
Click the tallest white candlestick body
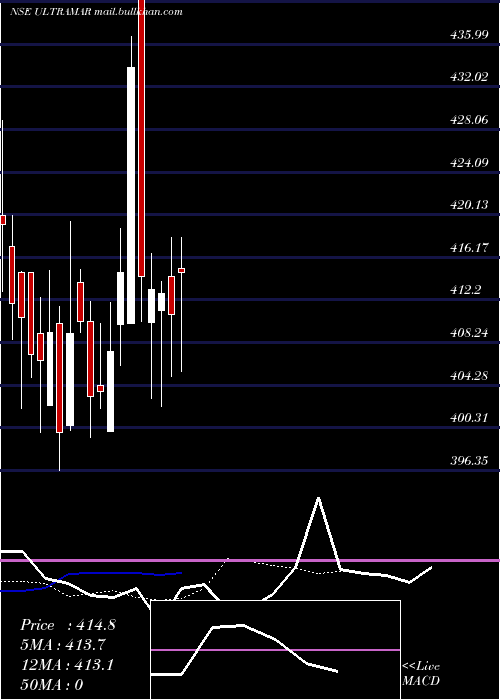[131, 196]
